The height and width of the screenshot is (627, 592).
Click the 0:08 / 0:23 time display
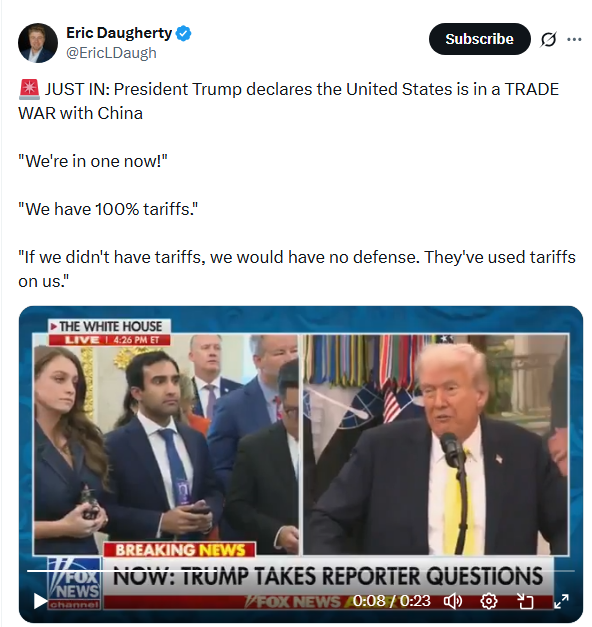pos(392,601)
